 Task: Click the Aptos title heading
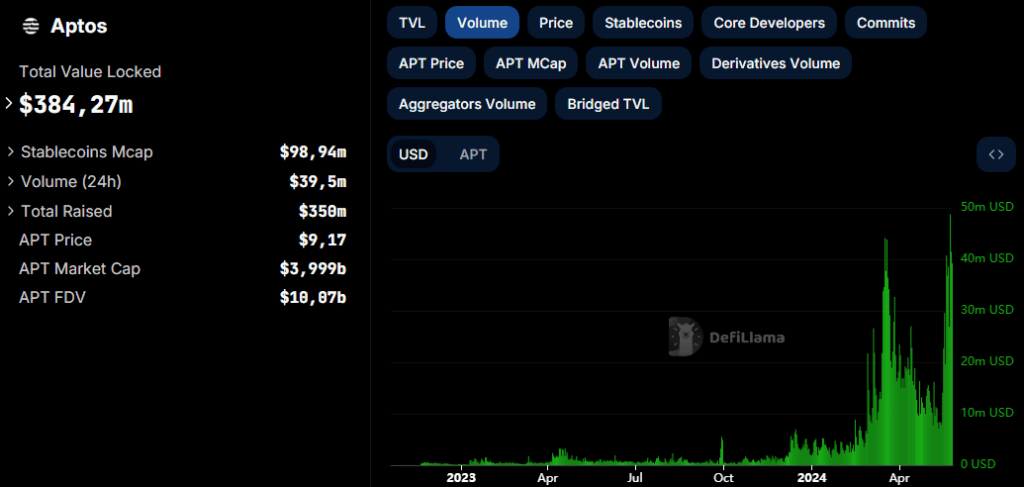pos(79,26)
